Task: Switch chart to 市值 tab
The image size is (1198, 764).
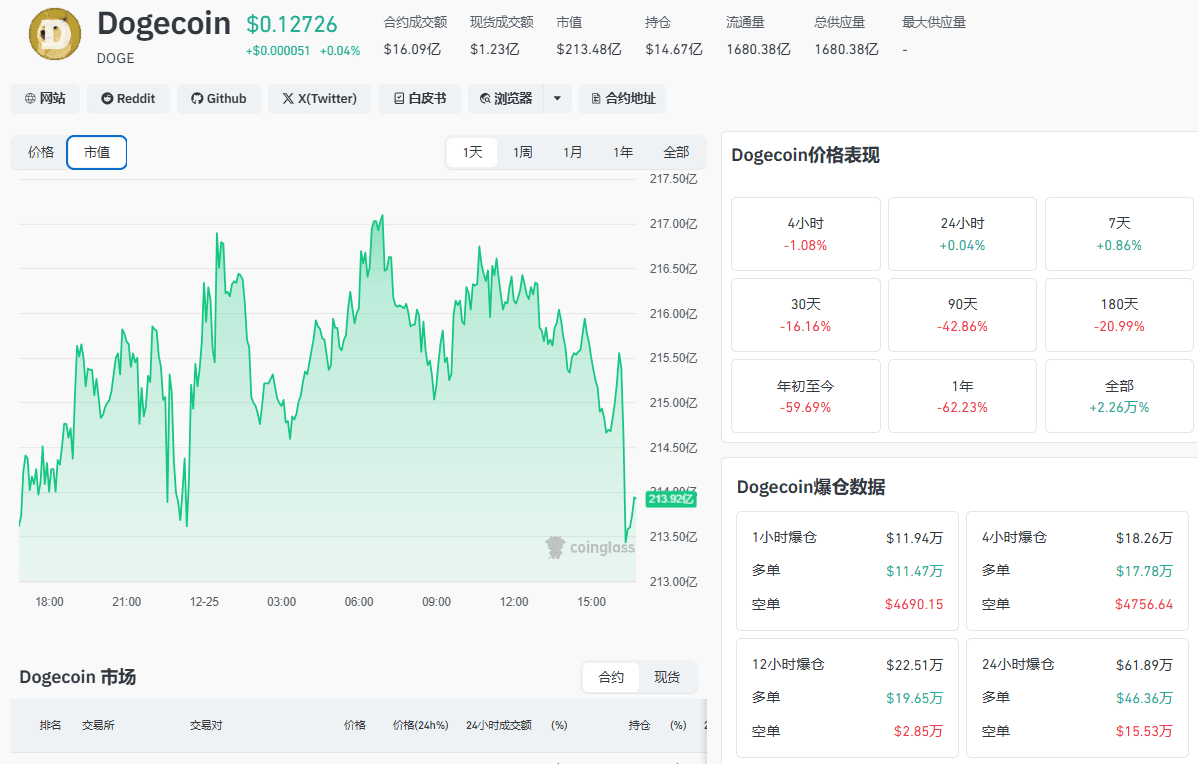Action: [x=97, y=152]
